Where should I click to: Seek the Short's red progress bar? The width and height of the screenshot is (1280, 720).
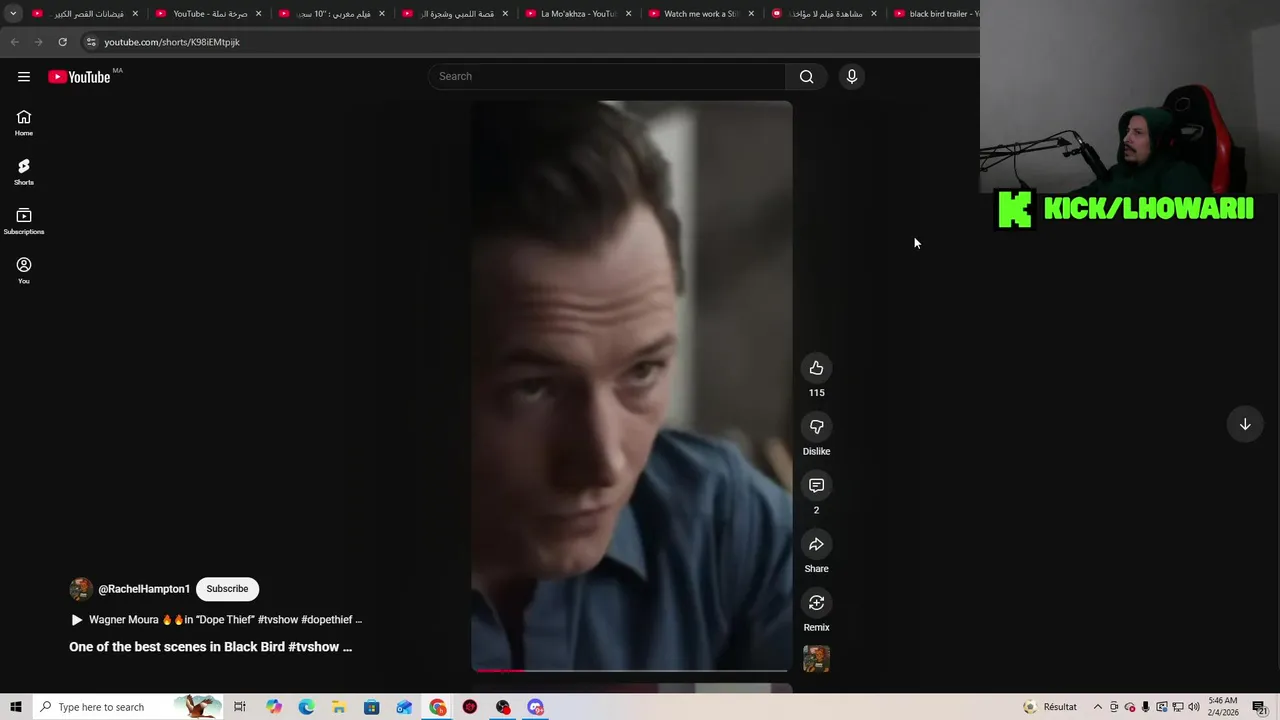point(631,670)
